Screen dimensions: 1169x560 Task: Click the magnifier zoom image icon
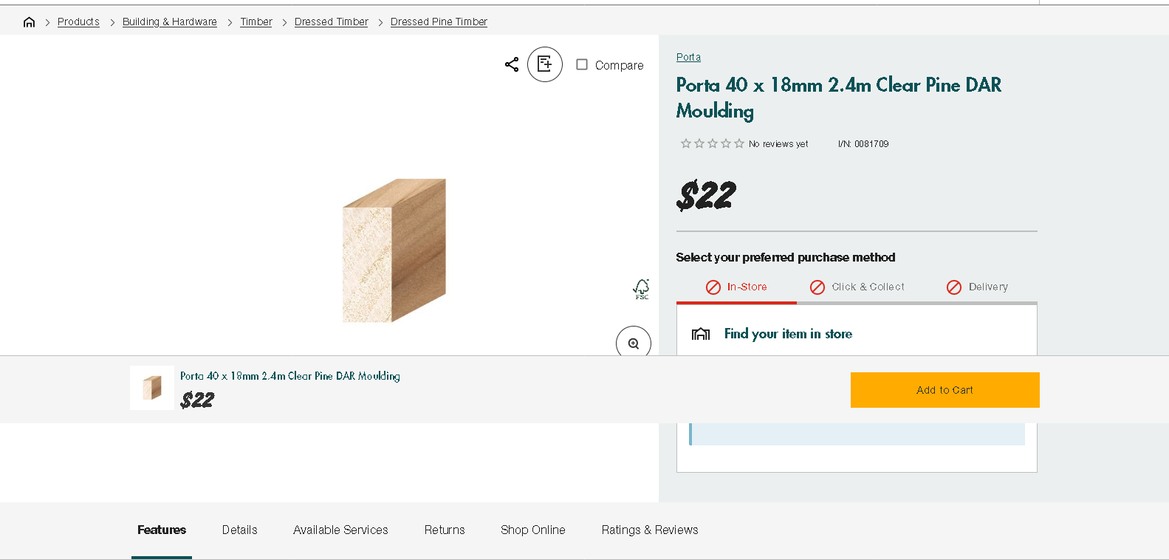[x=633, y=343]
